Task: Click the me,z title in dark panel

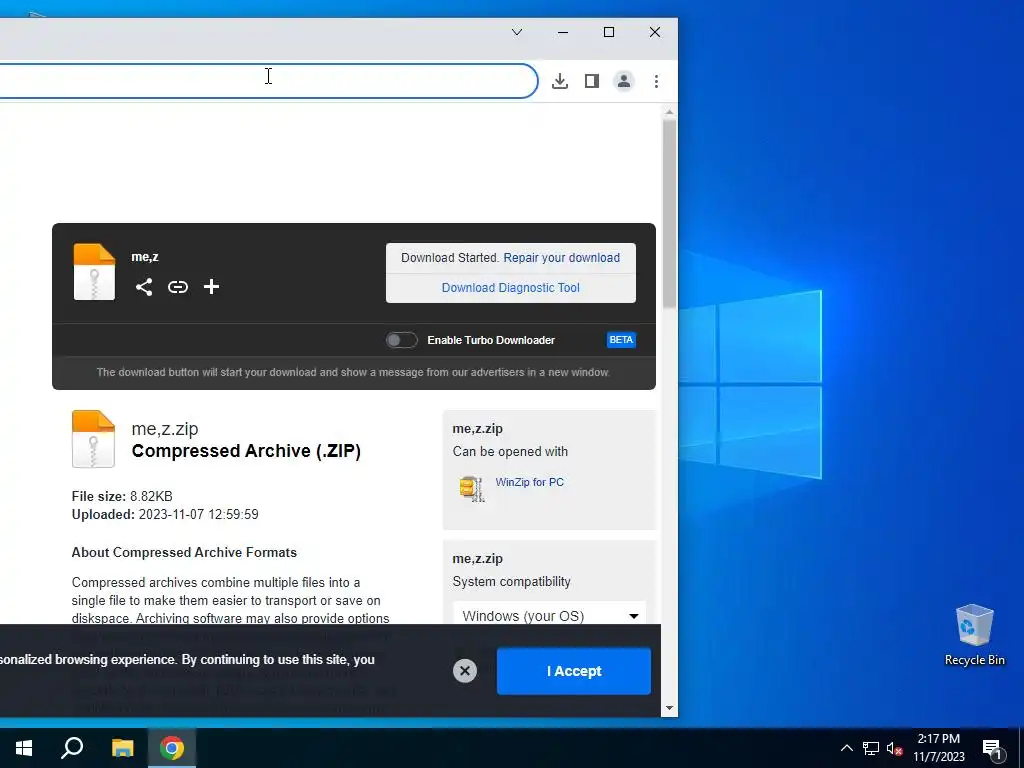Action: pos(145,257)
